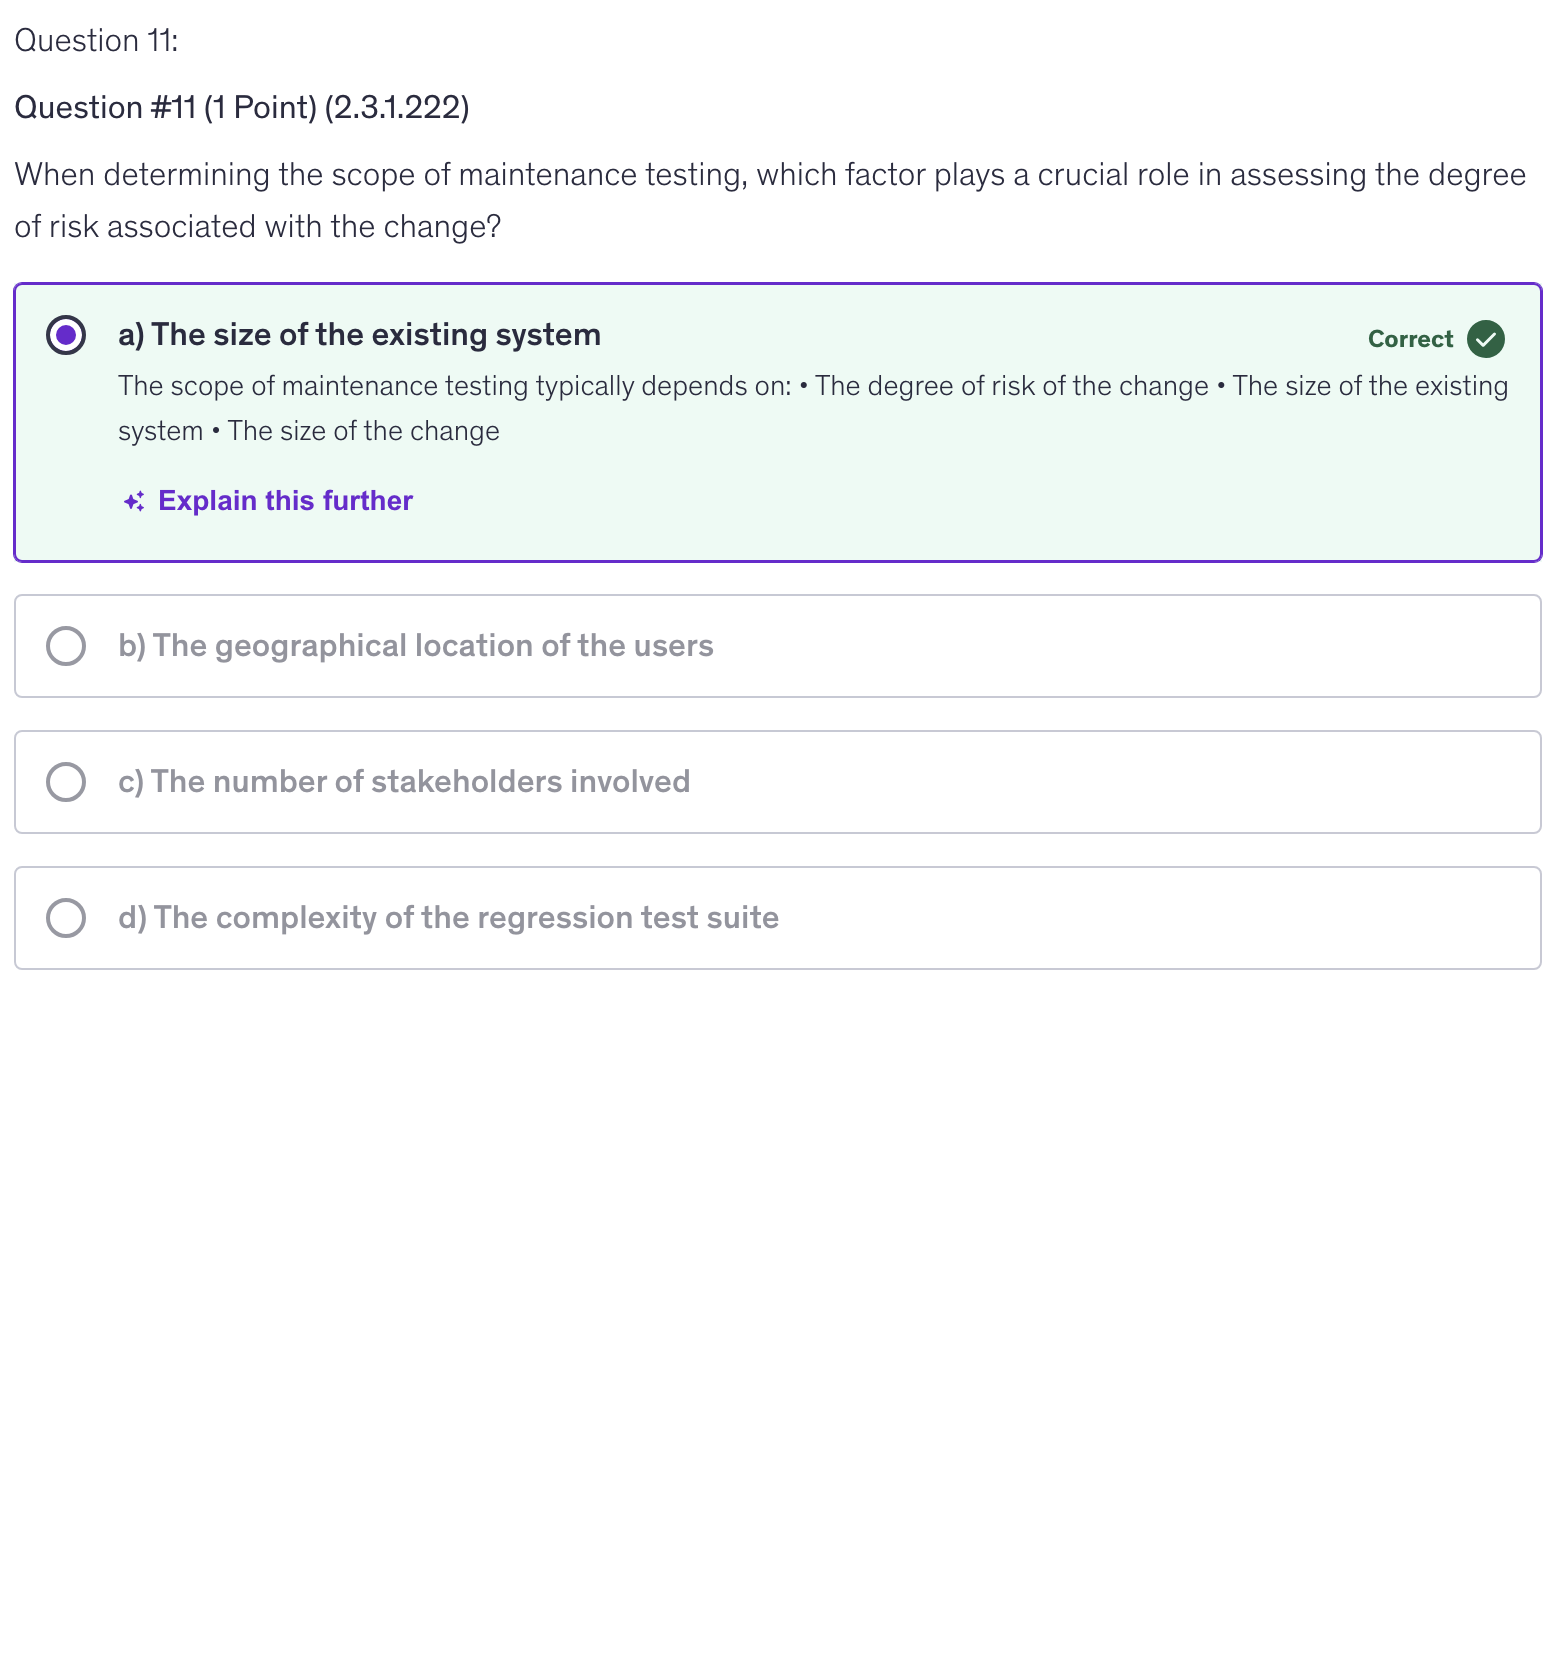Image resolution: width=1562 pixels, height=1654 pixels.
Task: Select radio button for regression test suite option
Action: [x=66, y=918]
